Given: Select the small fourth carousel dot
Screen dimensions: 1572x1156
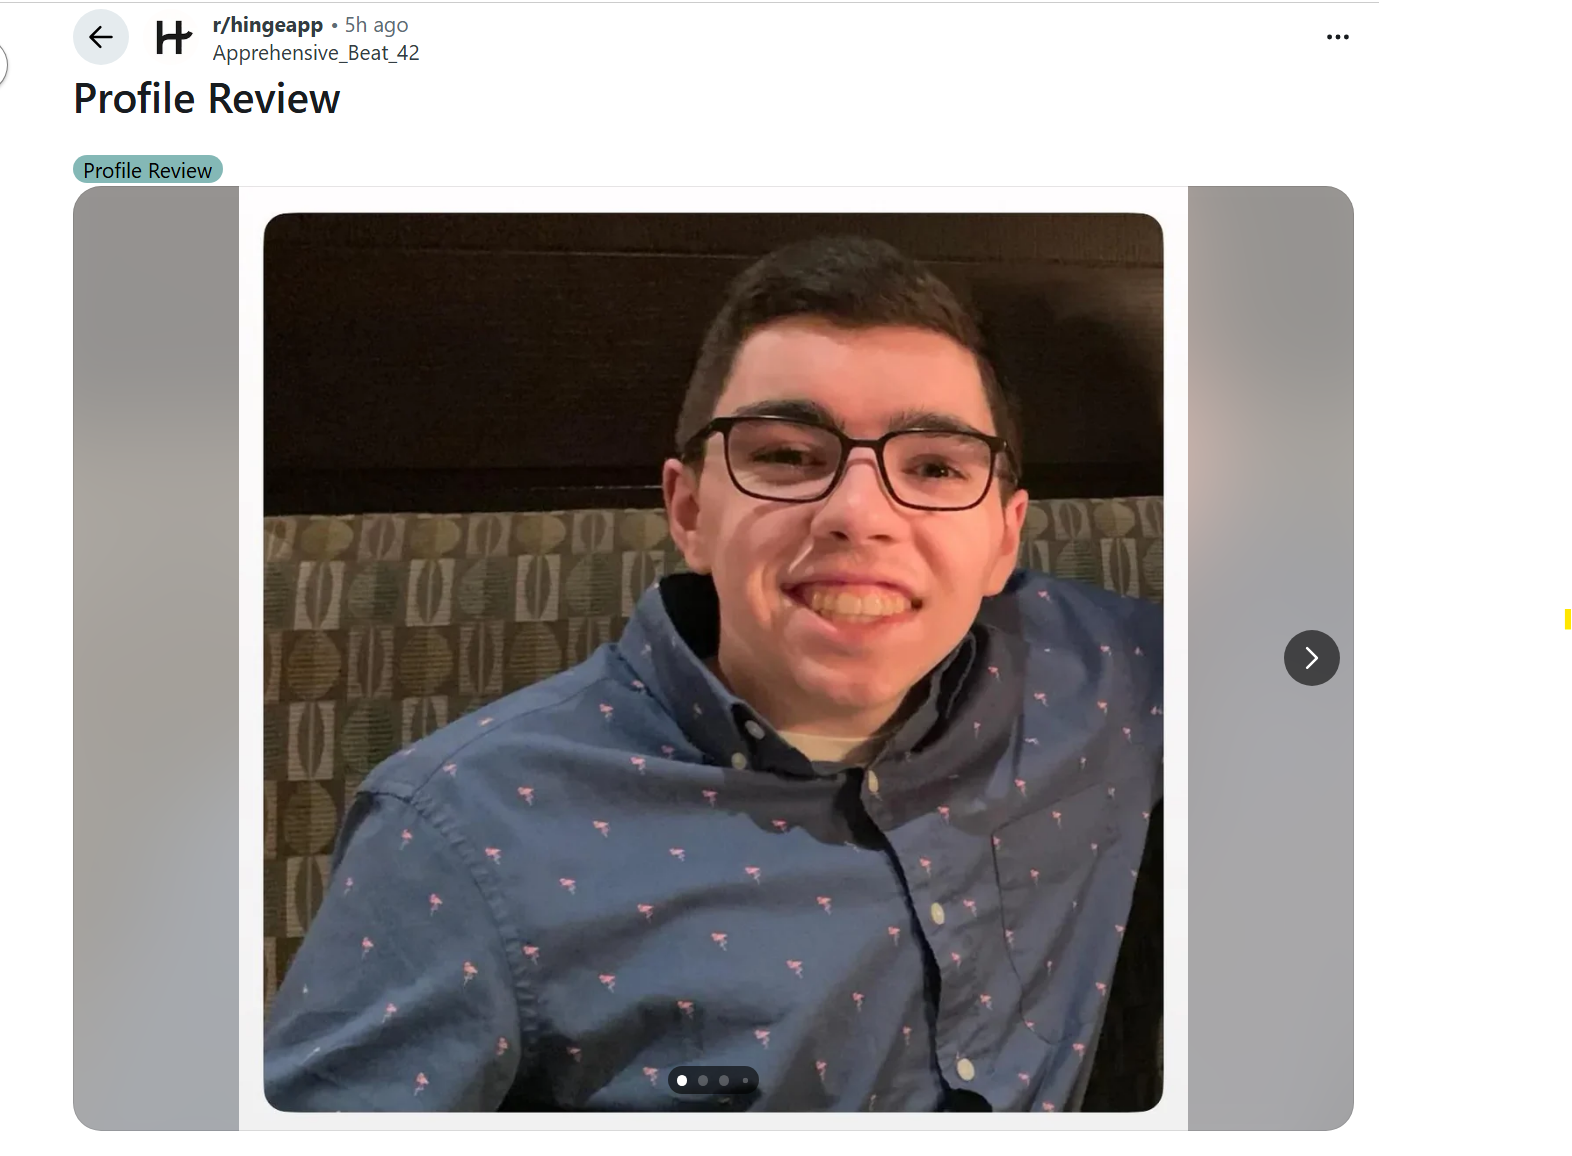Looking at the screenshot, I should [745, 1081].
